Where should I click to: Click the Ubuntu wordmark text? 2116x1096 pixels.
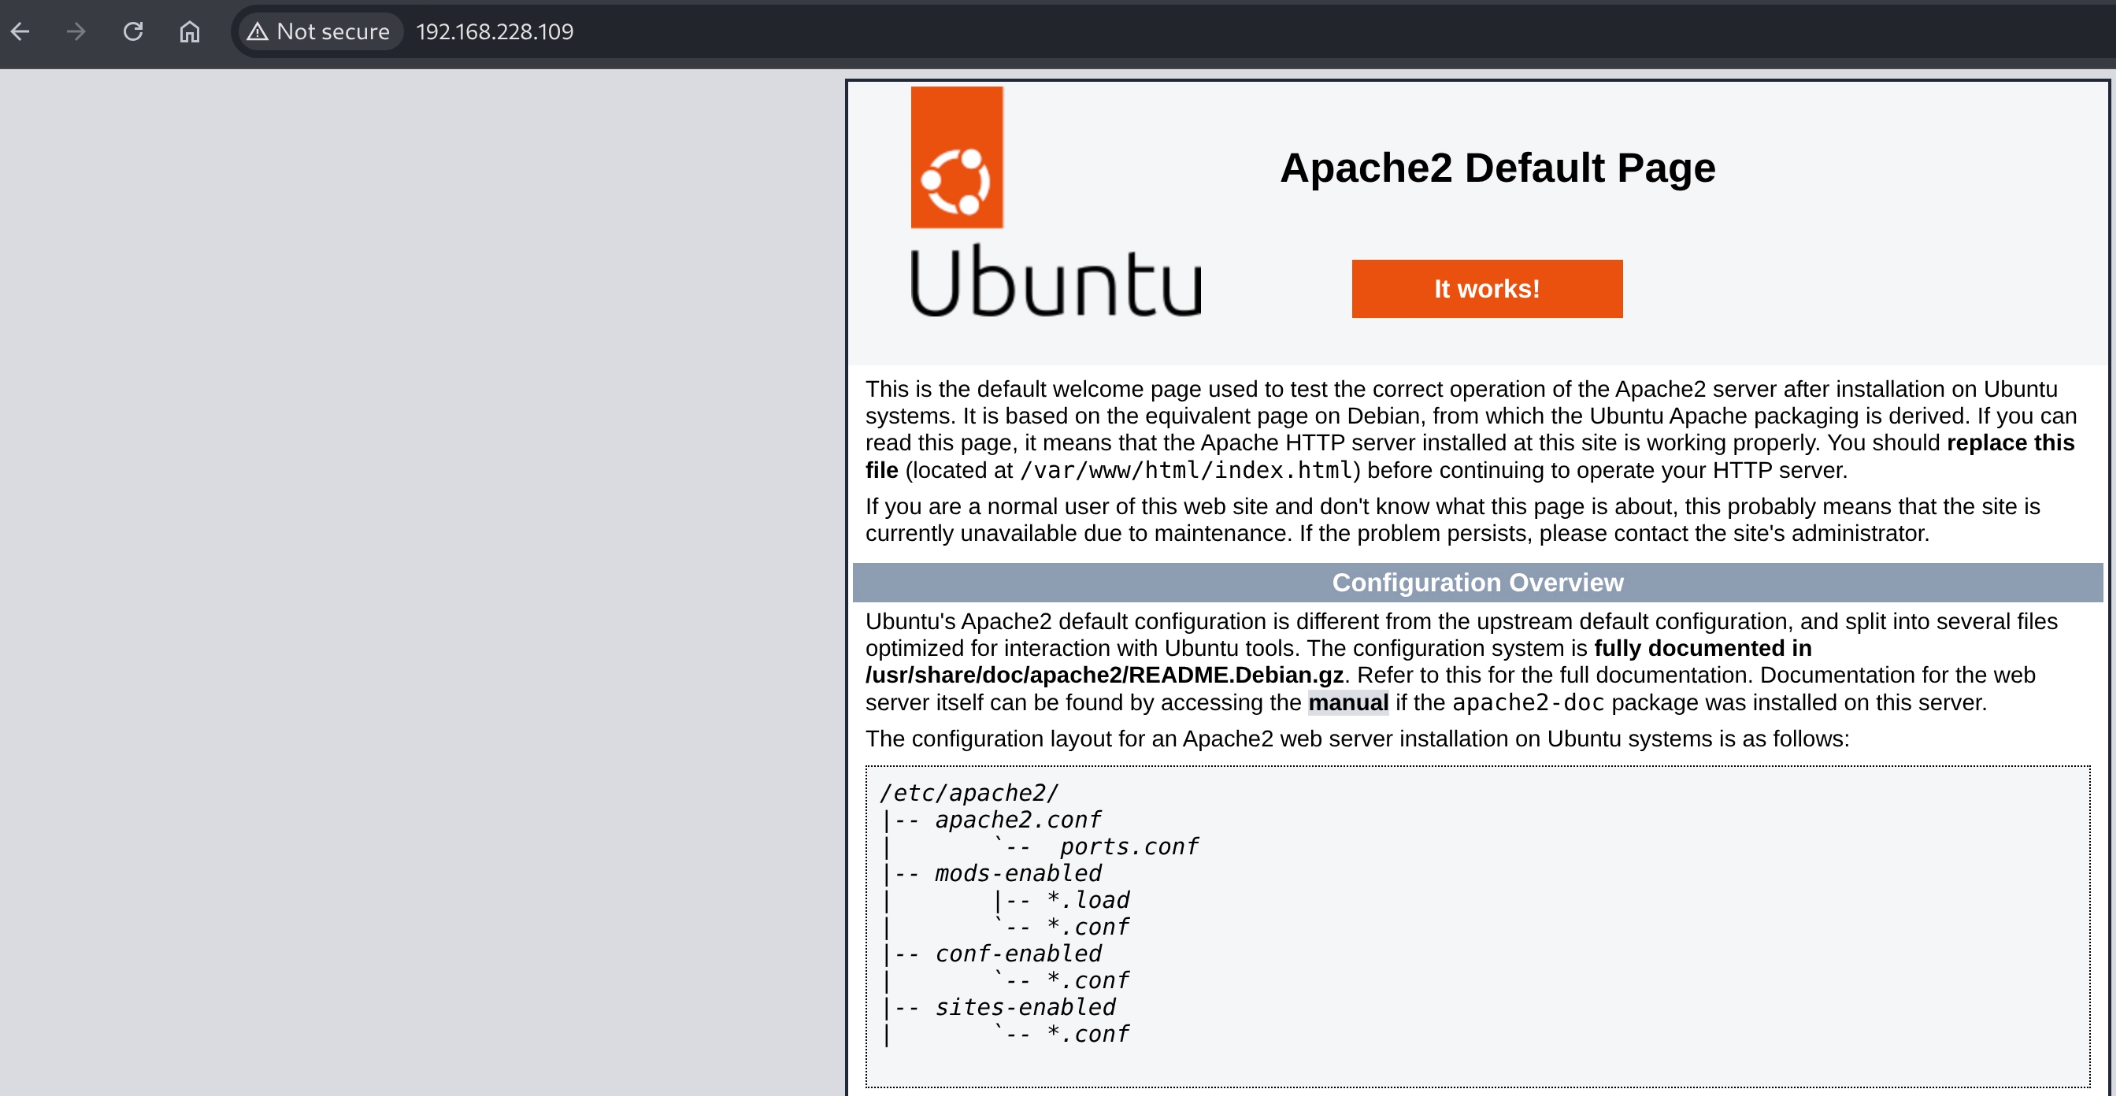(x=1055, y=285)
